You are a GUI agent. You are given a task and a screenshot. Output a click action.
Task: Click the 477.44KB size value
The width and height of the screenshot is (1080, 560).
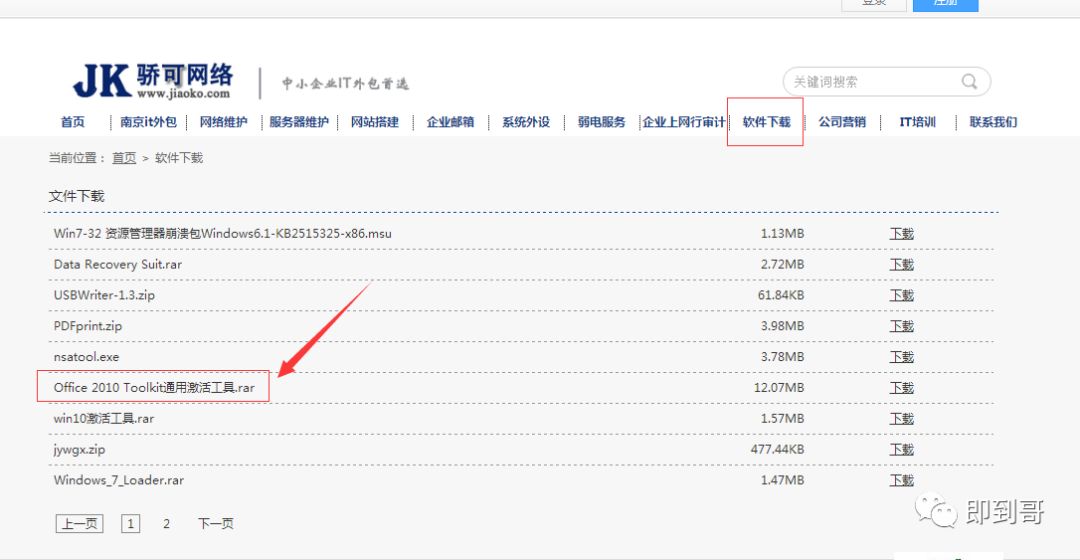coord(778,450)
